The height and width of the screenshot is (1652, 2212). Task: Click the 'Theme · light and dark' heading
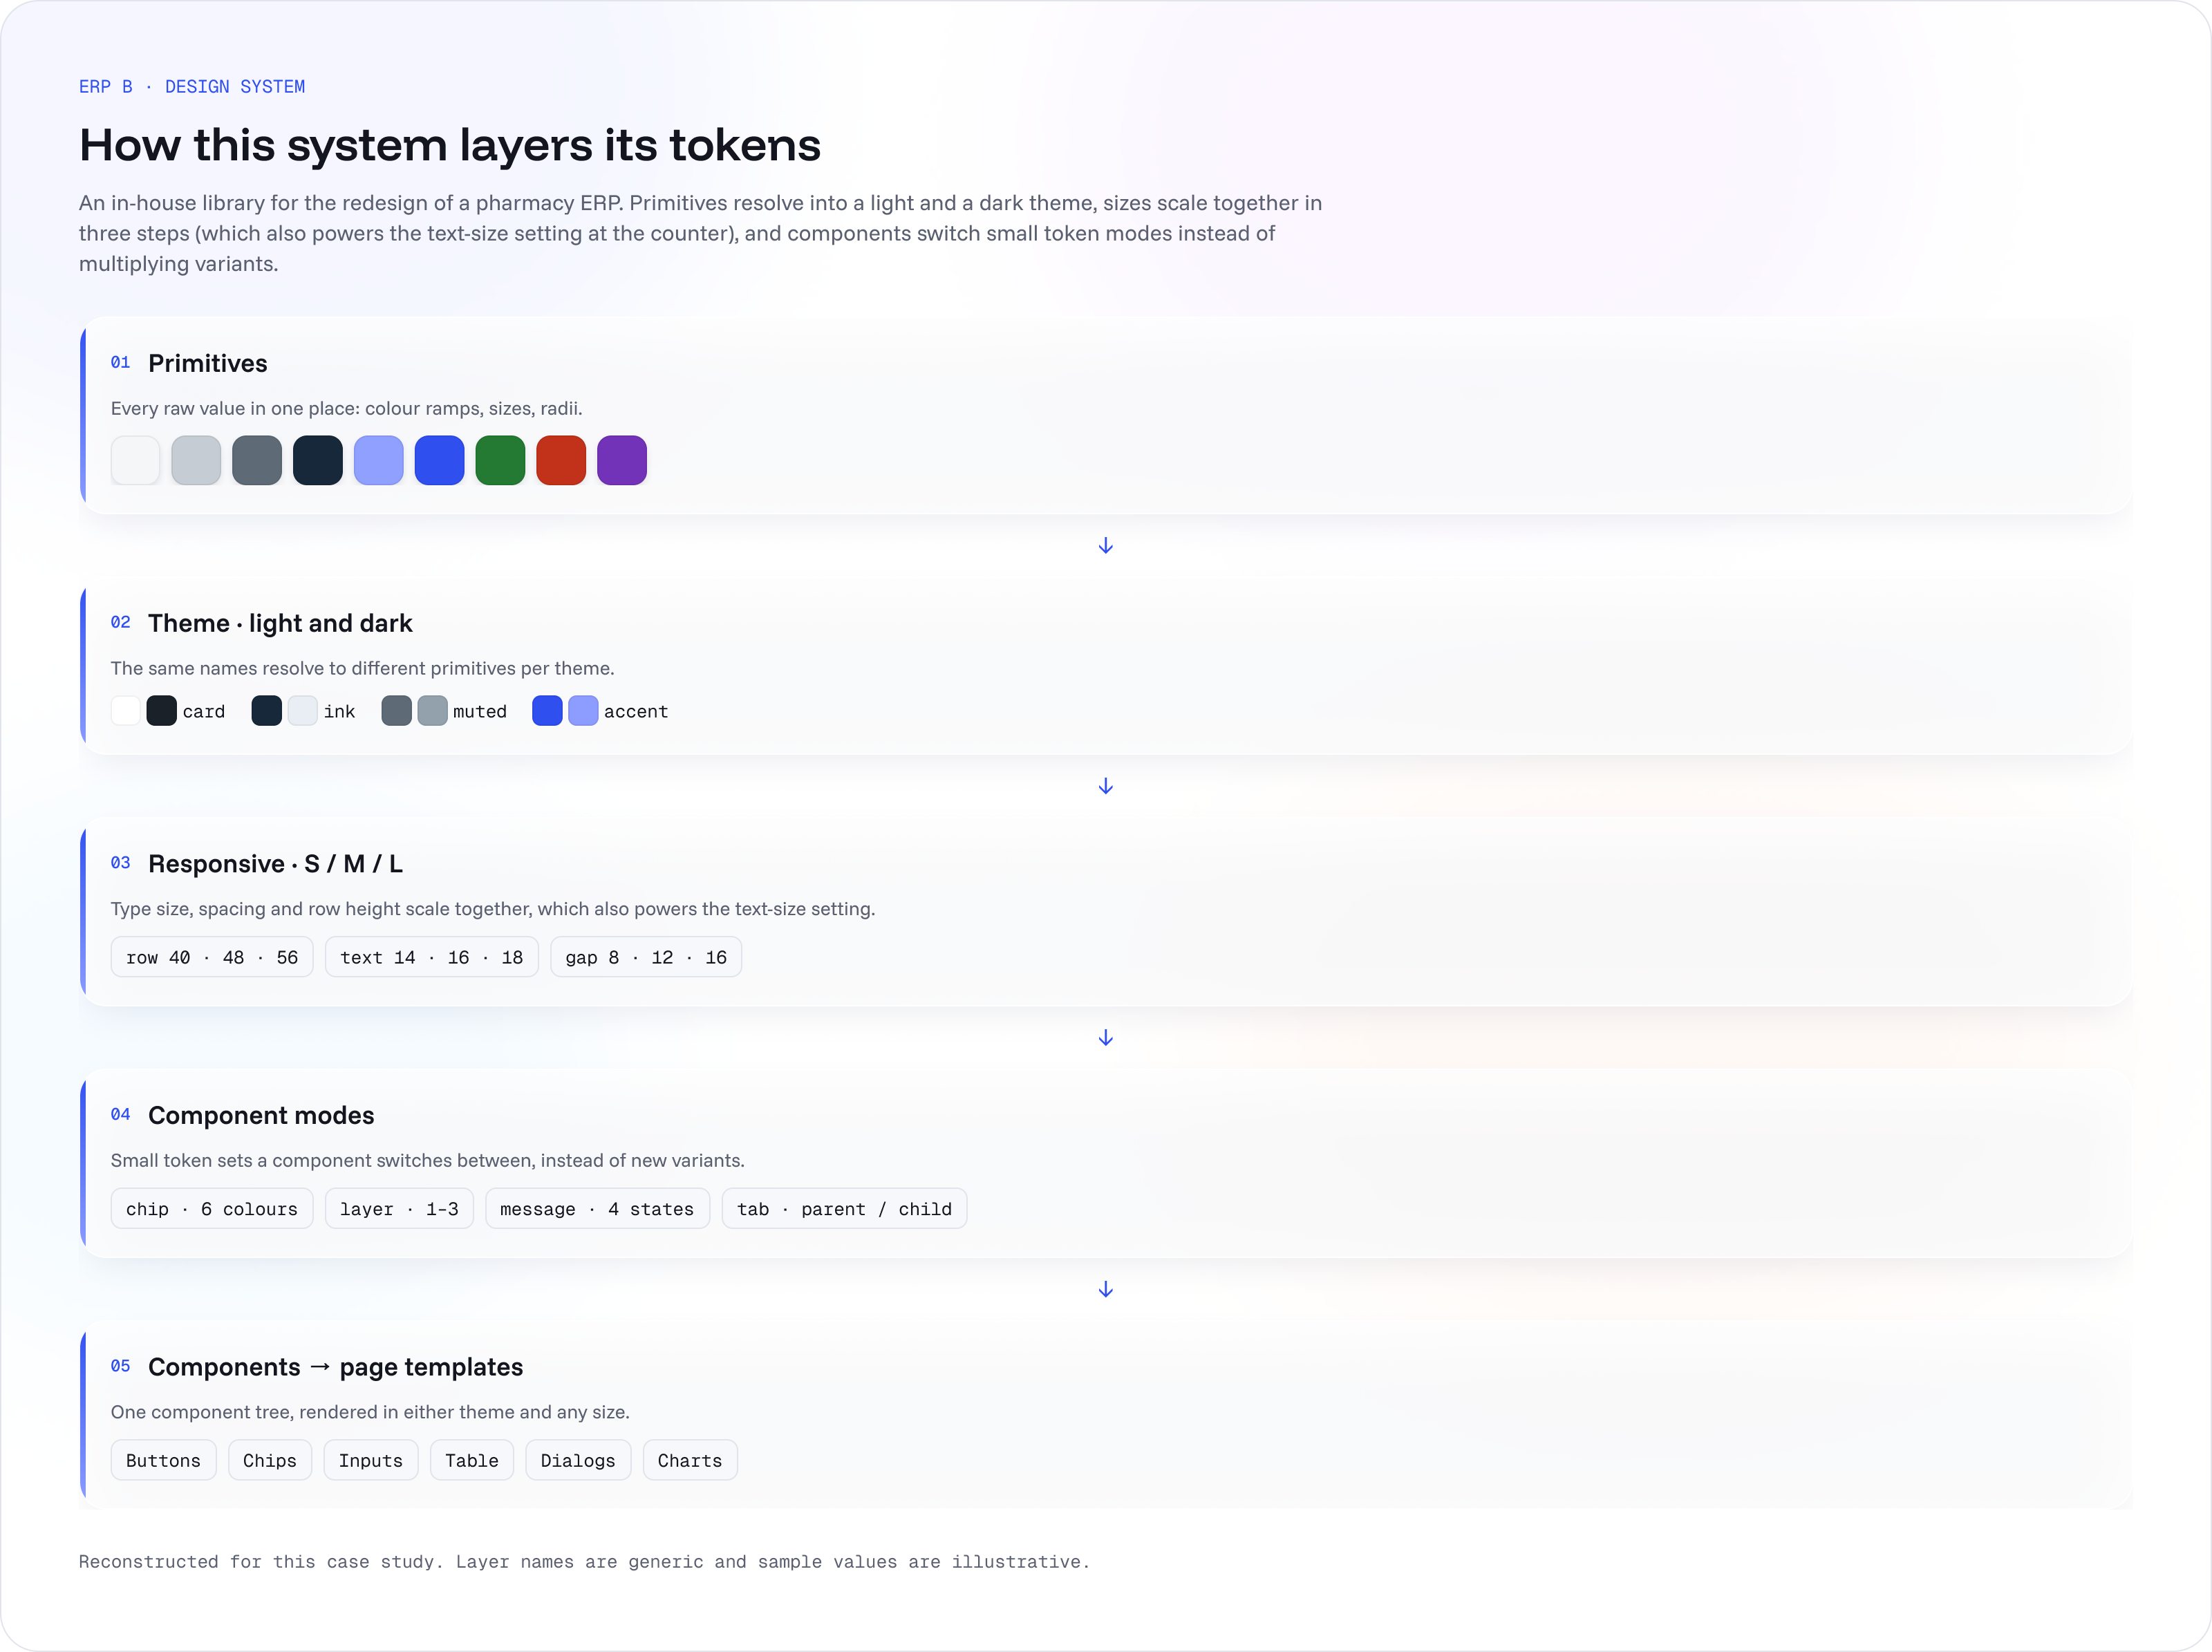280,623
